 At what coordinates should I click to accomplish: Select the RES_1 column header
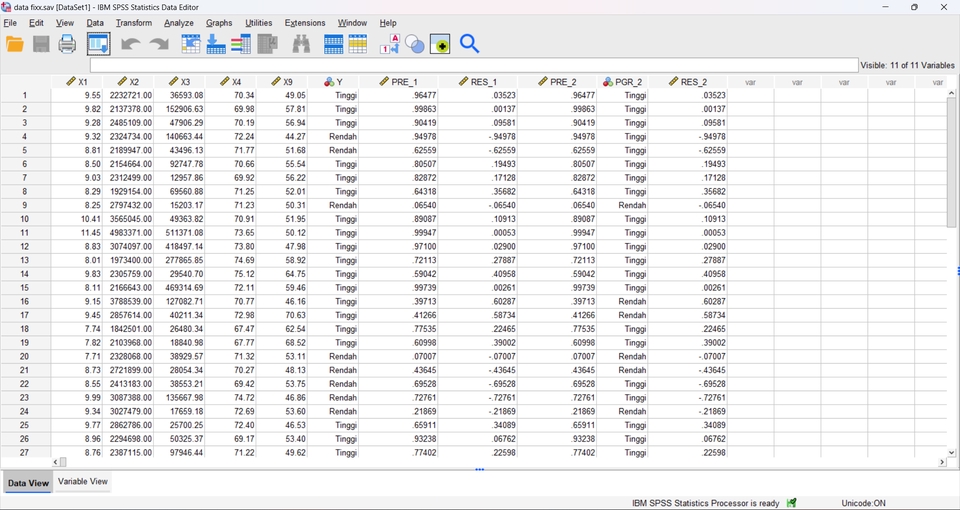click(478, 81)
